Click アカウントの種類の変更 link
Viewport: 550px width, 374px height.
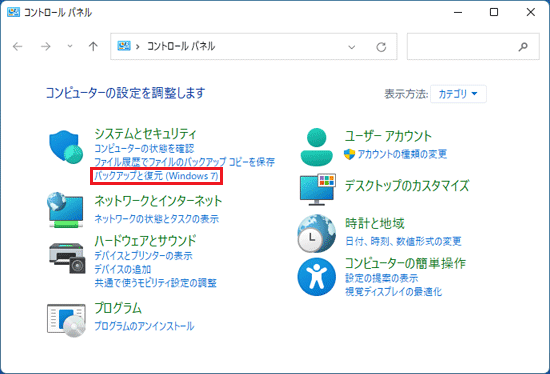402,154
